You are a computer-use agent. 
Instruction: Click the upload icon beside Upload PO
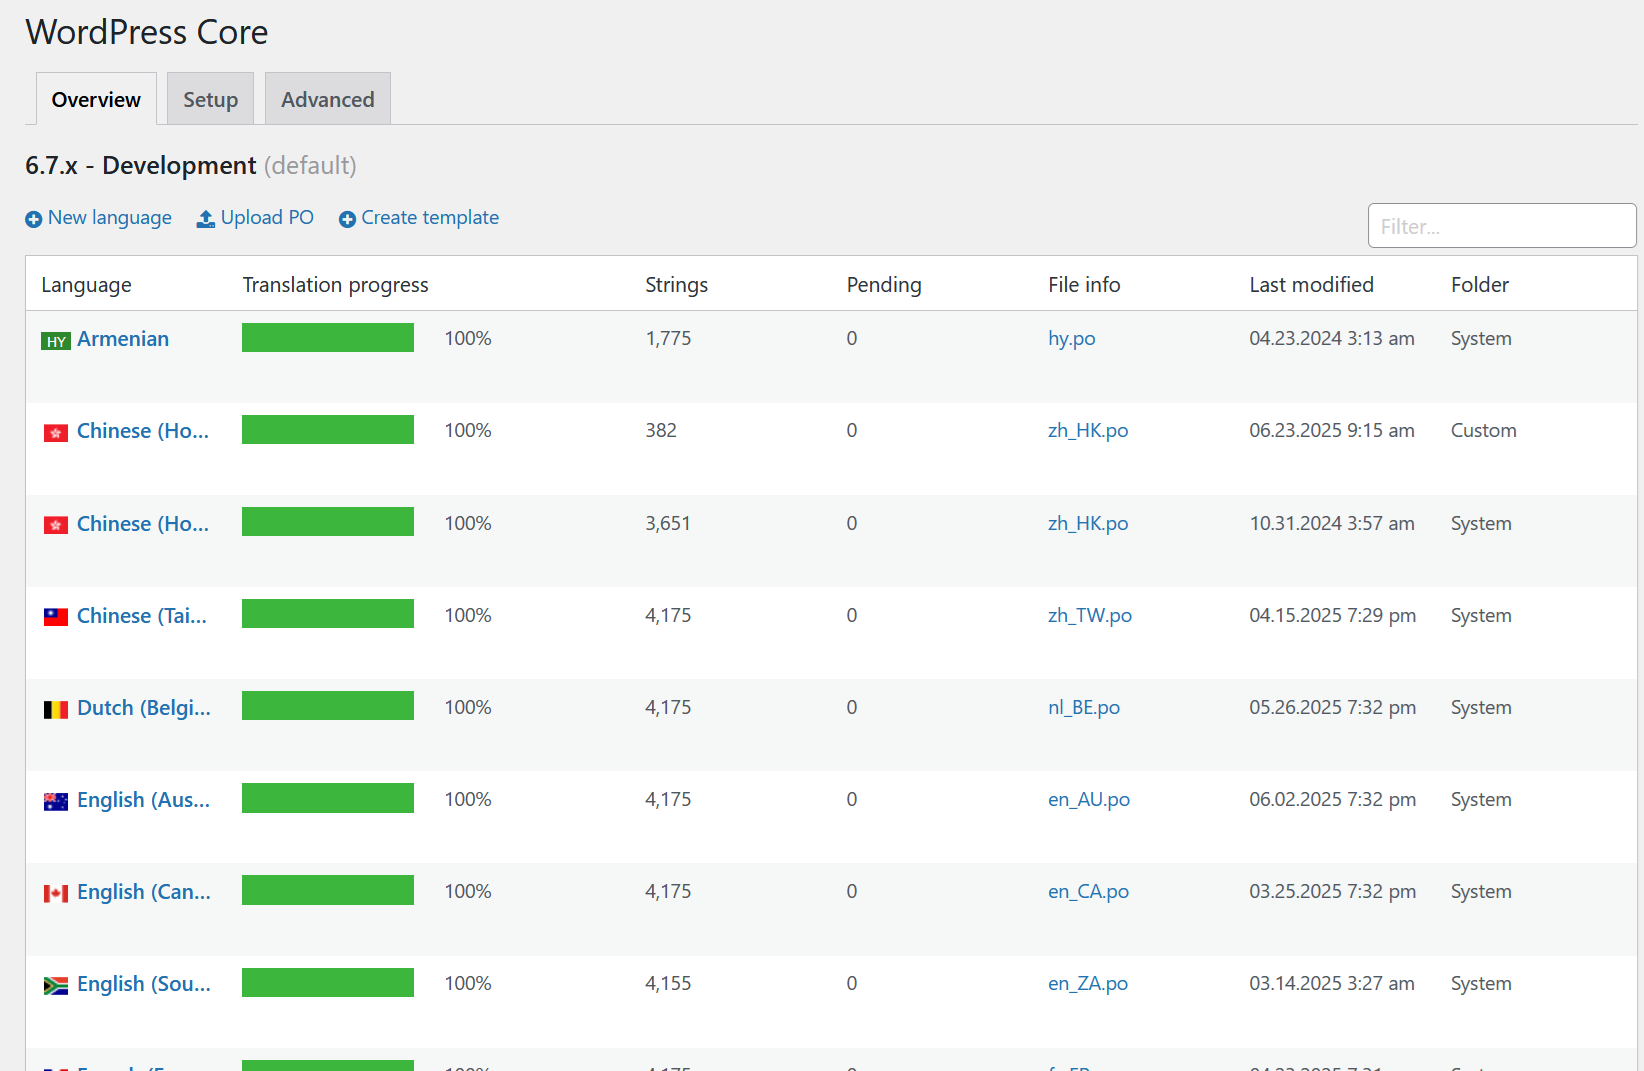point(206,219)
